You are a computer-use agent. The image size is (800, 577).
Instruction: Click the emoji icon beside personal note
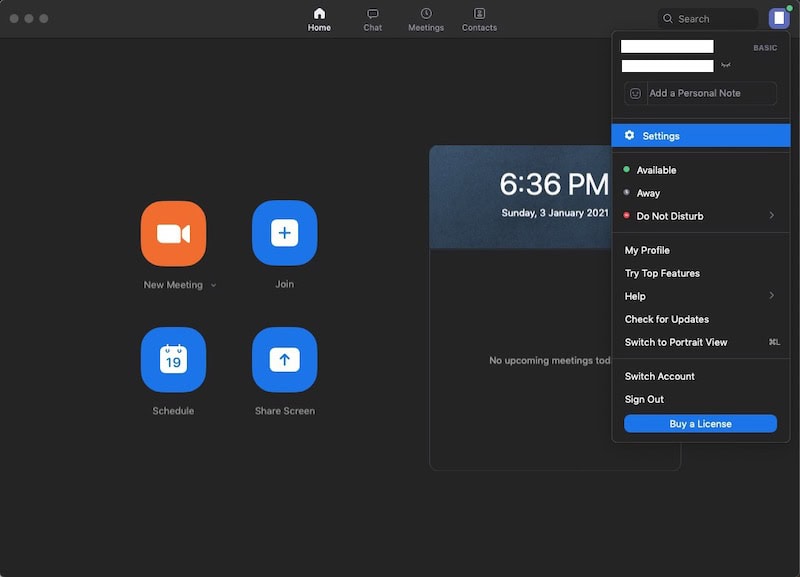pyautogui.click(x=635, y=93)
